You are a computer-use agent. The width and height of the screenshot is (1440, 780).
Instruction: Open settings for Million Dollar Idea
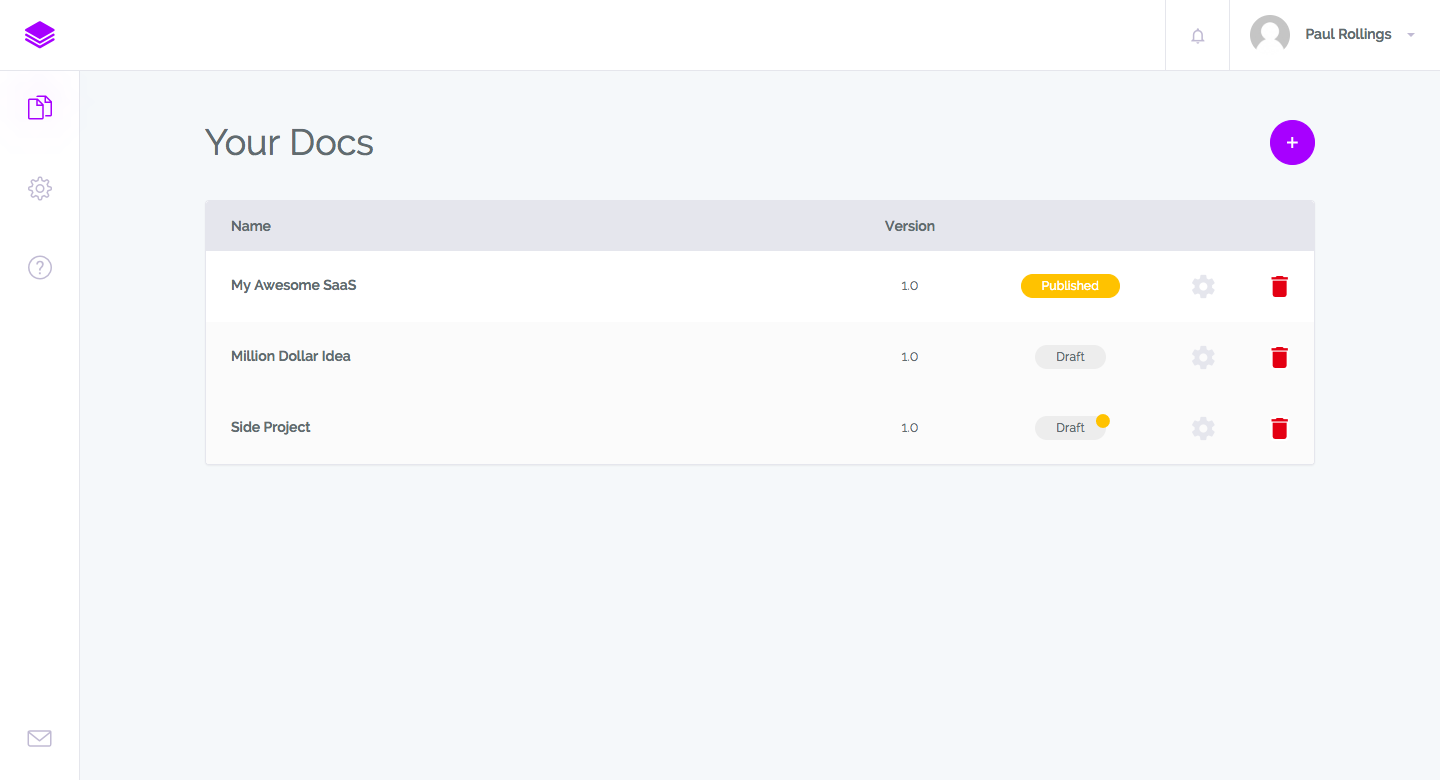[x=1203, y=357]
